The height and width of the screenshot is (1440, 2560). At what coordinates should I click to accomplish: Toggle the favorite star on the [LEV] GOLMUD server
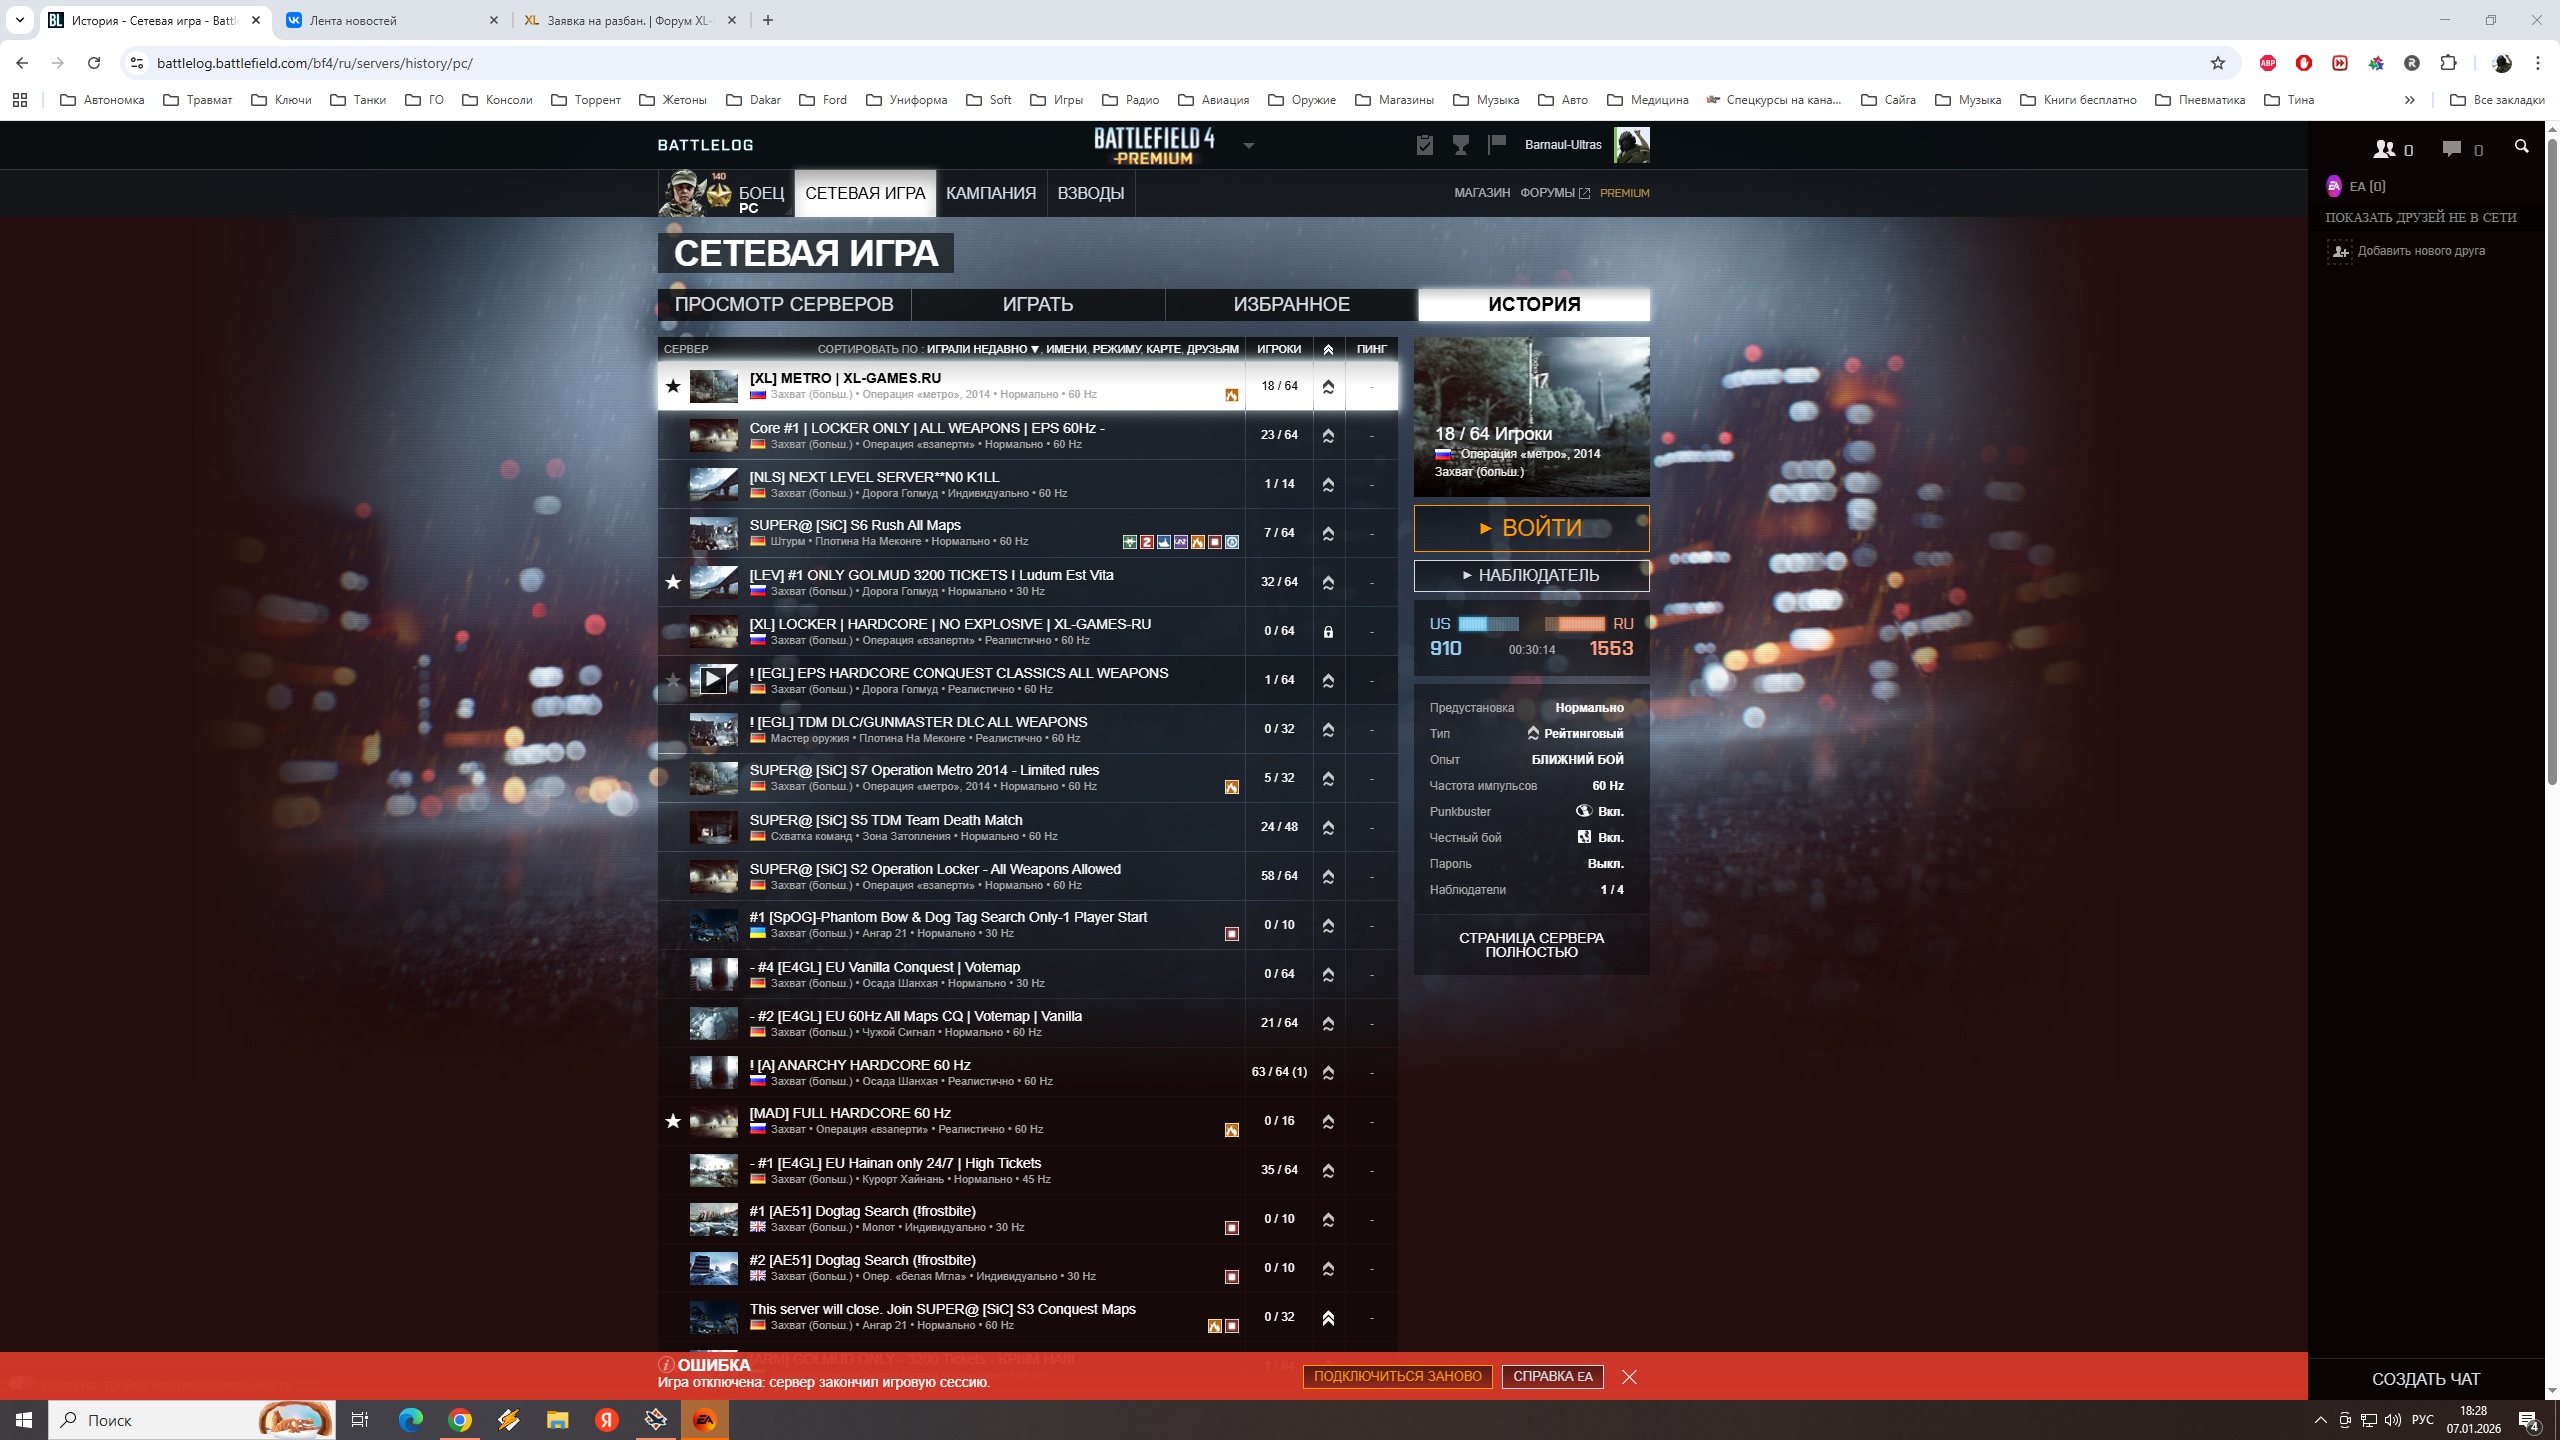673,582
